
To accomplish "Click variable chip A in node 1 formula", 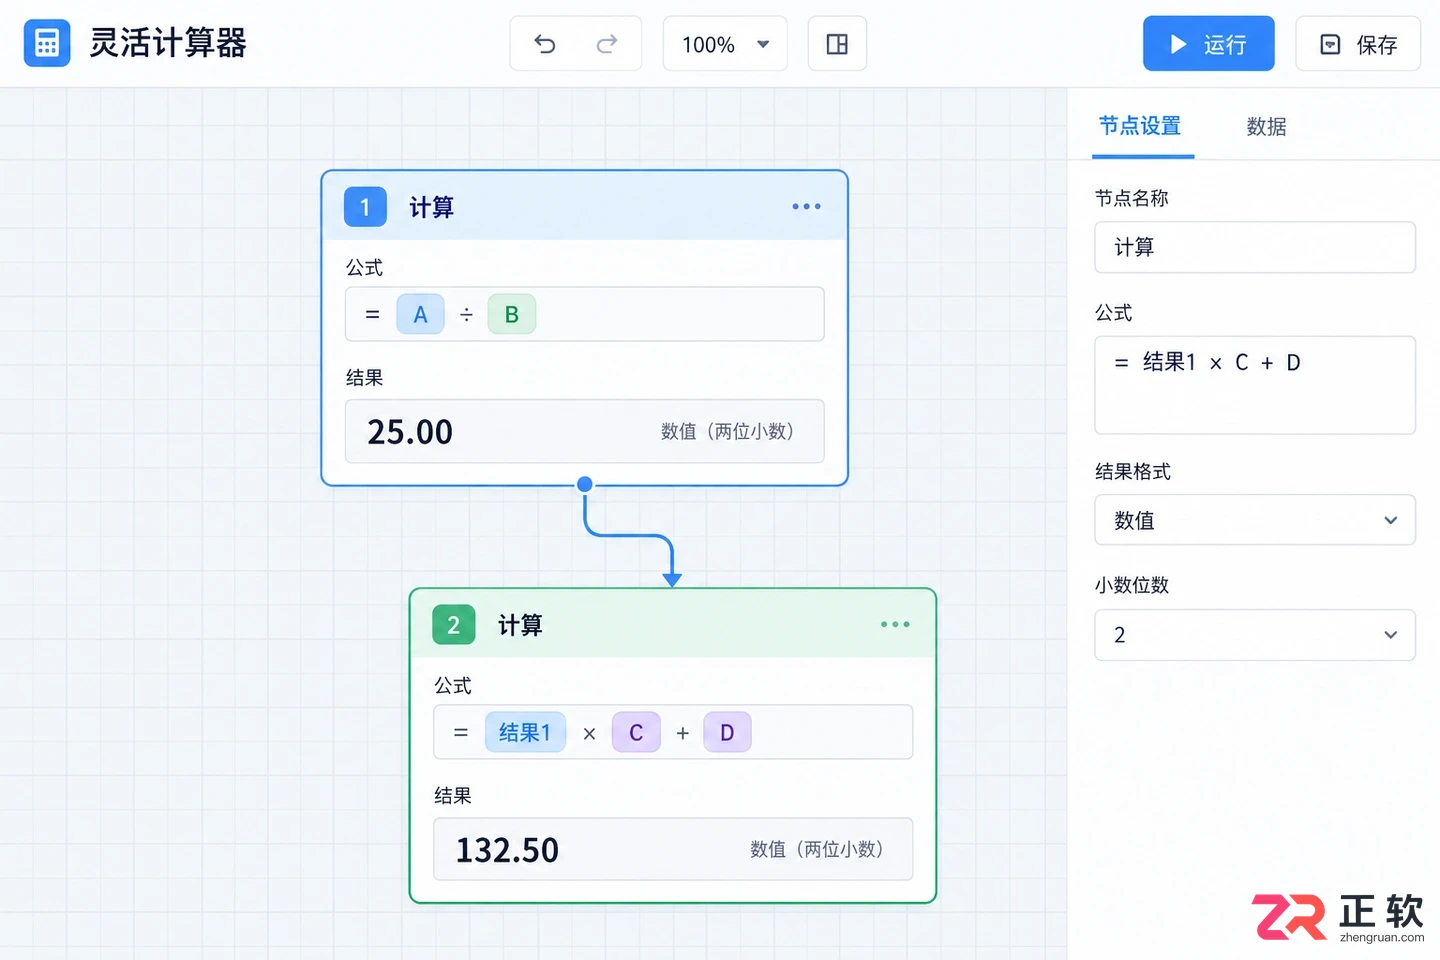I will [420, 315].
